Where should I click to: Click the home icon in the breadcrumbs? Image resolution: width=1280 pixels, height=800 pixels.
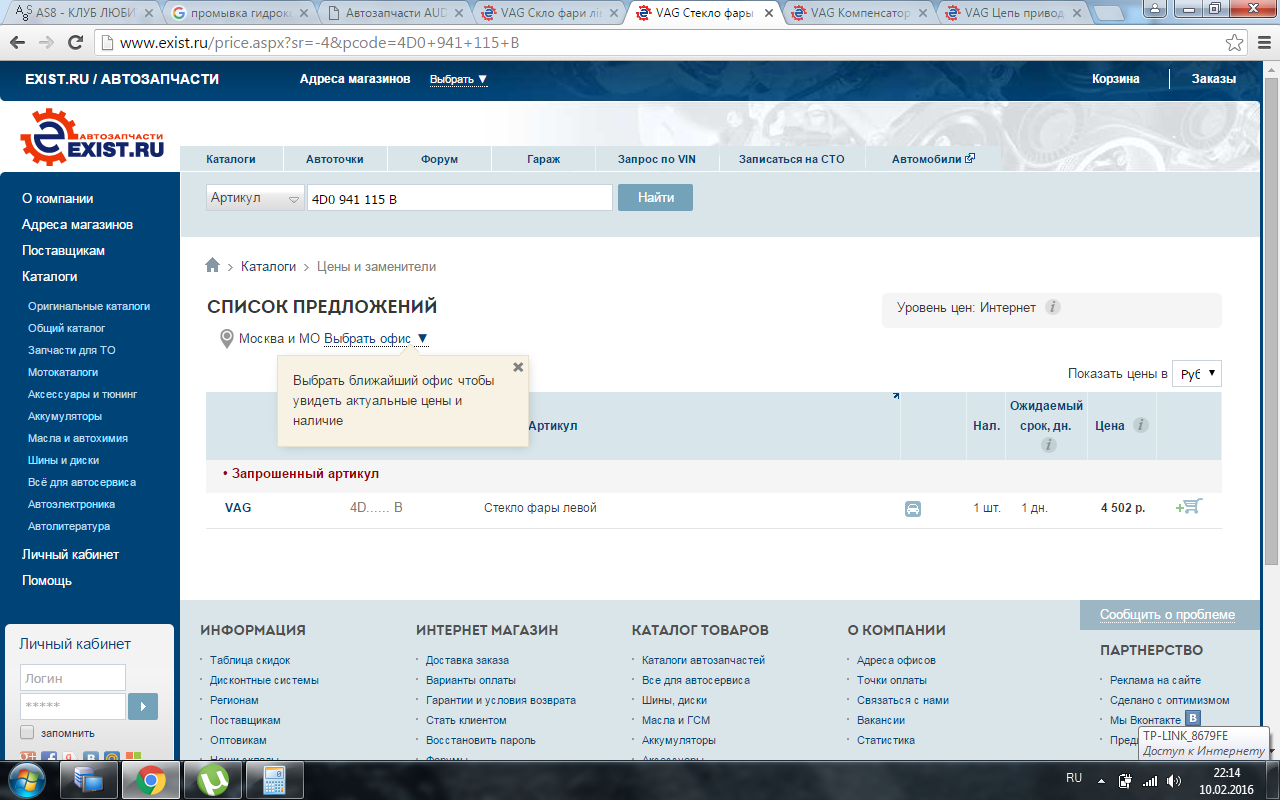point(212,265)
